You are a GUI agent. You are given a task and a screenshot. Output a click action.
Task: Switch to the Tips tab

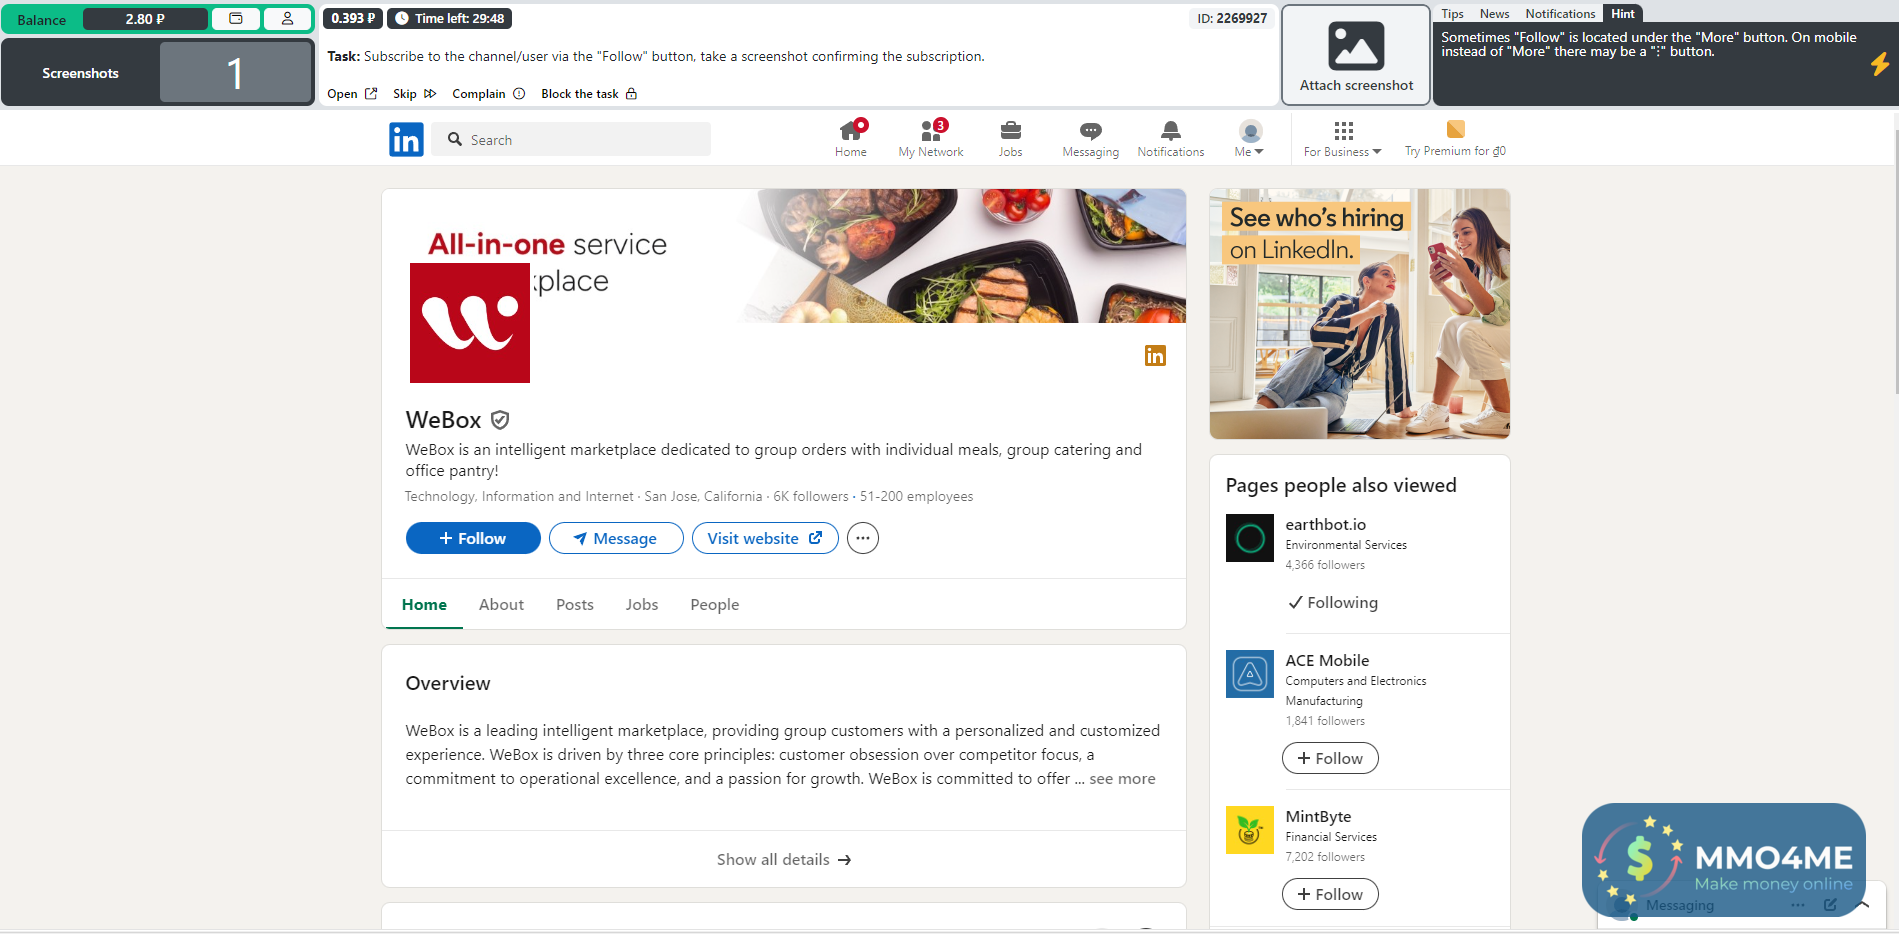coord(1453,14)
